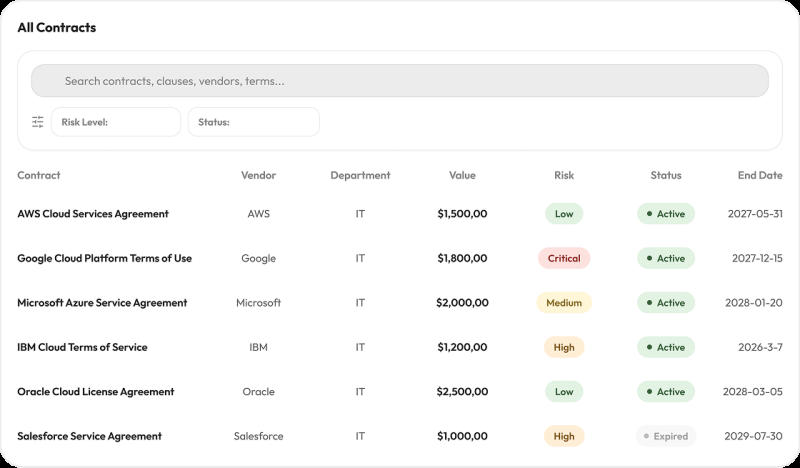Open the Status filter dropdown
The height and width of the screenshot is (468, 800).
(254, 122)
